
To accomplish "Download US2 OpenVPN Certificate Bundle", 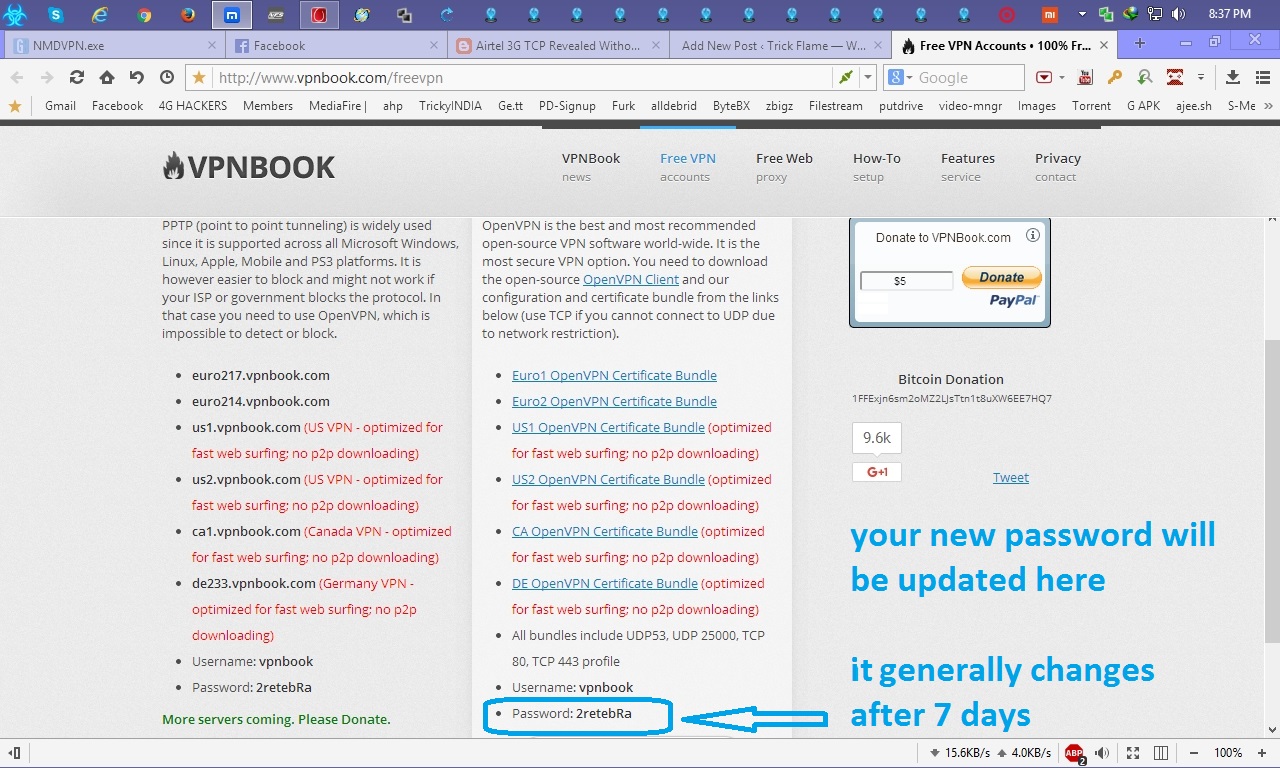I will pos(608,480).
